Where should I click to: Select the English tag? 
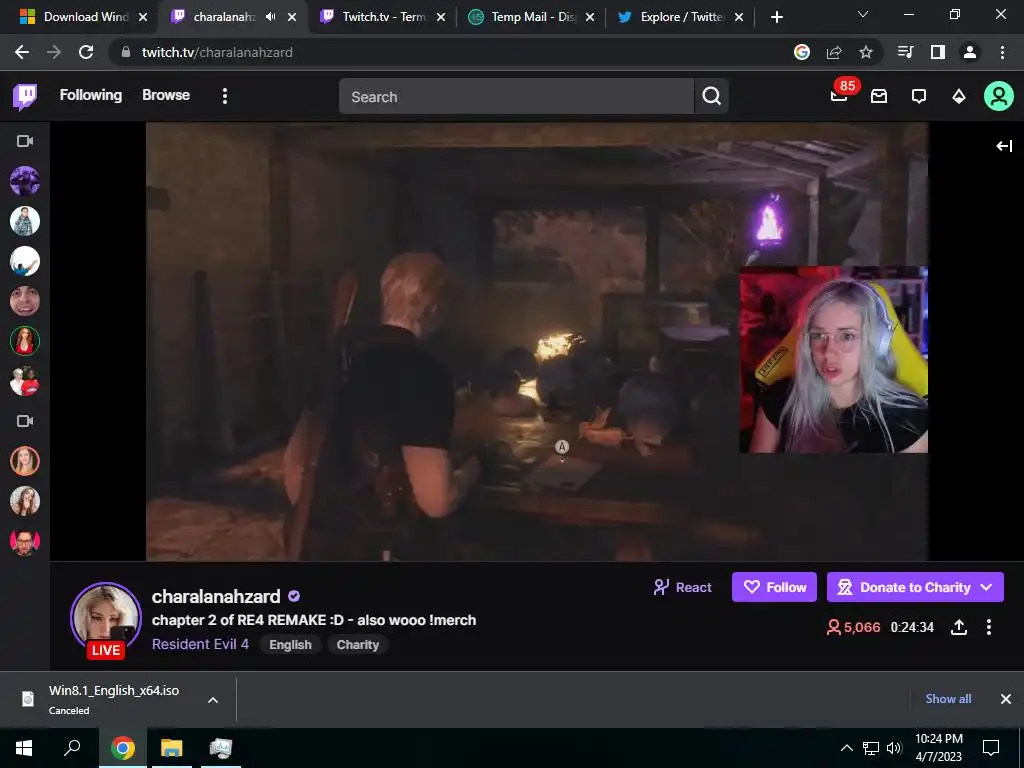(x=291, y=645)
